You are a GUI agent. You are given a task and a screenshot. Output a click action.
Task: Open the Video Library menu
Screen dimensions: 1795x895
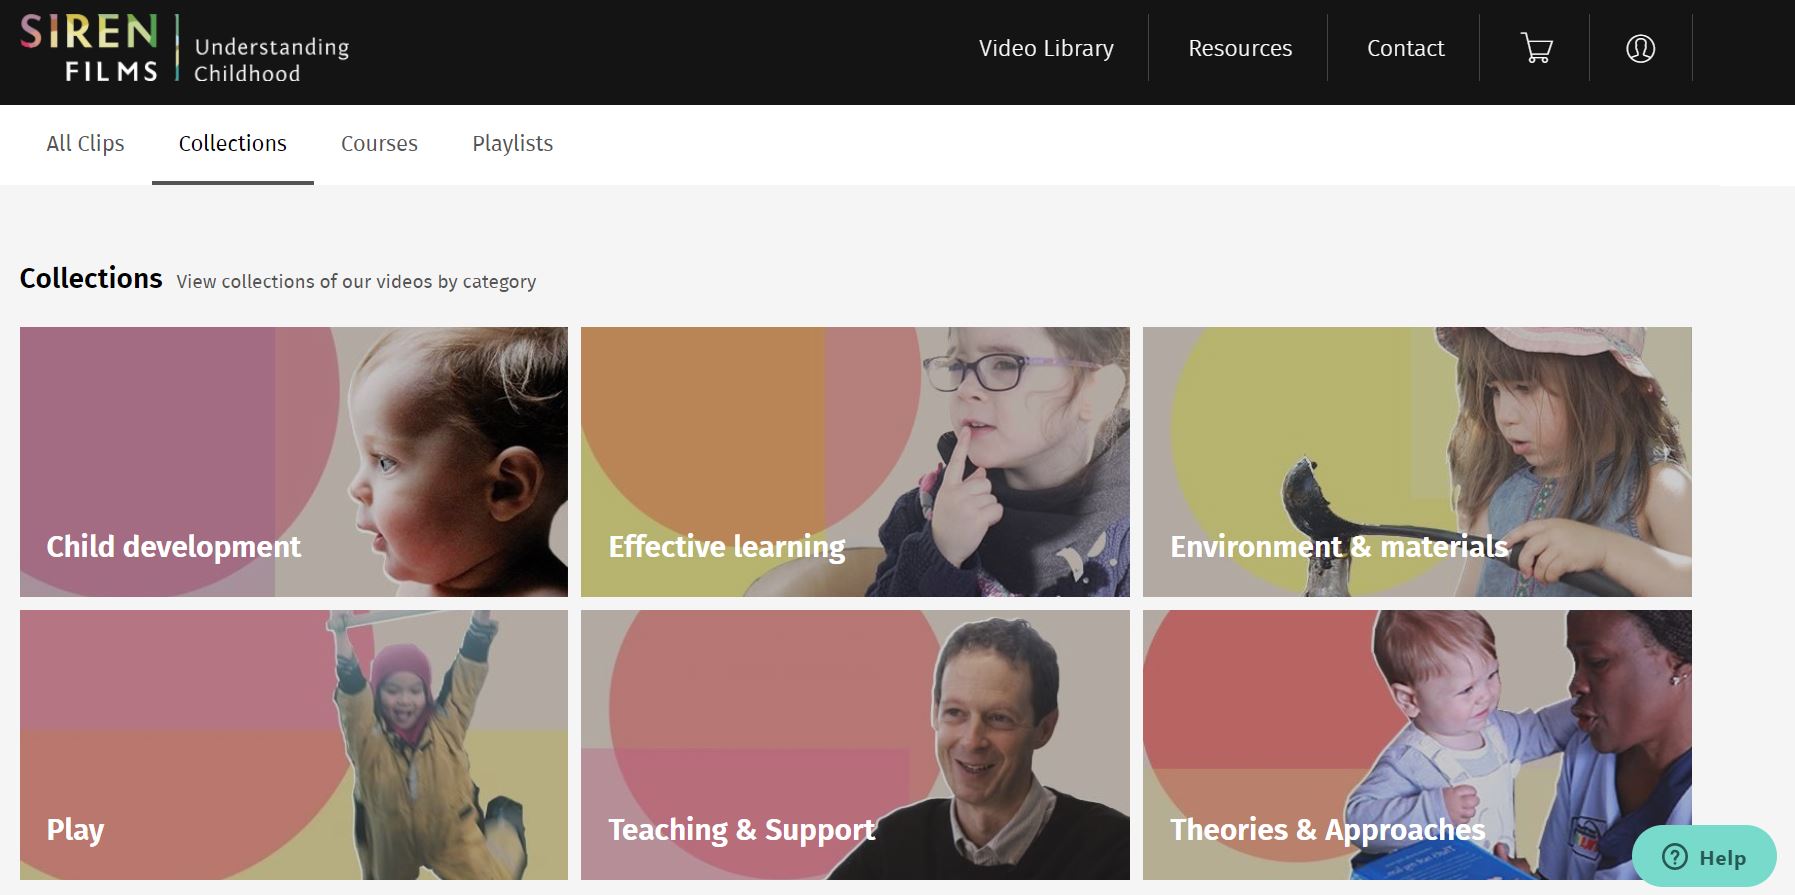coord(1046,48)
